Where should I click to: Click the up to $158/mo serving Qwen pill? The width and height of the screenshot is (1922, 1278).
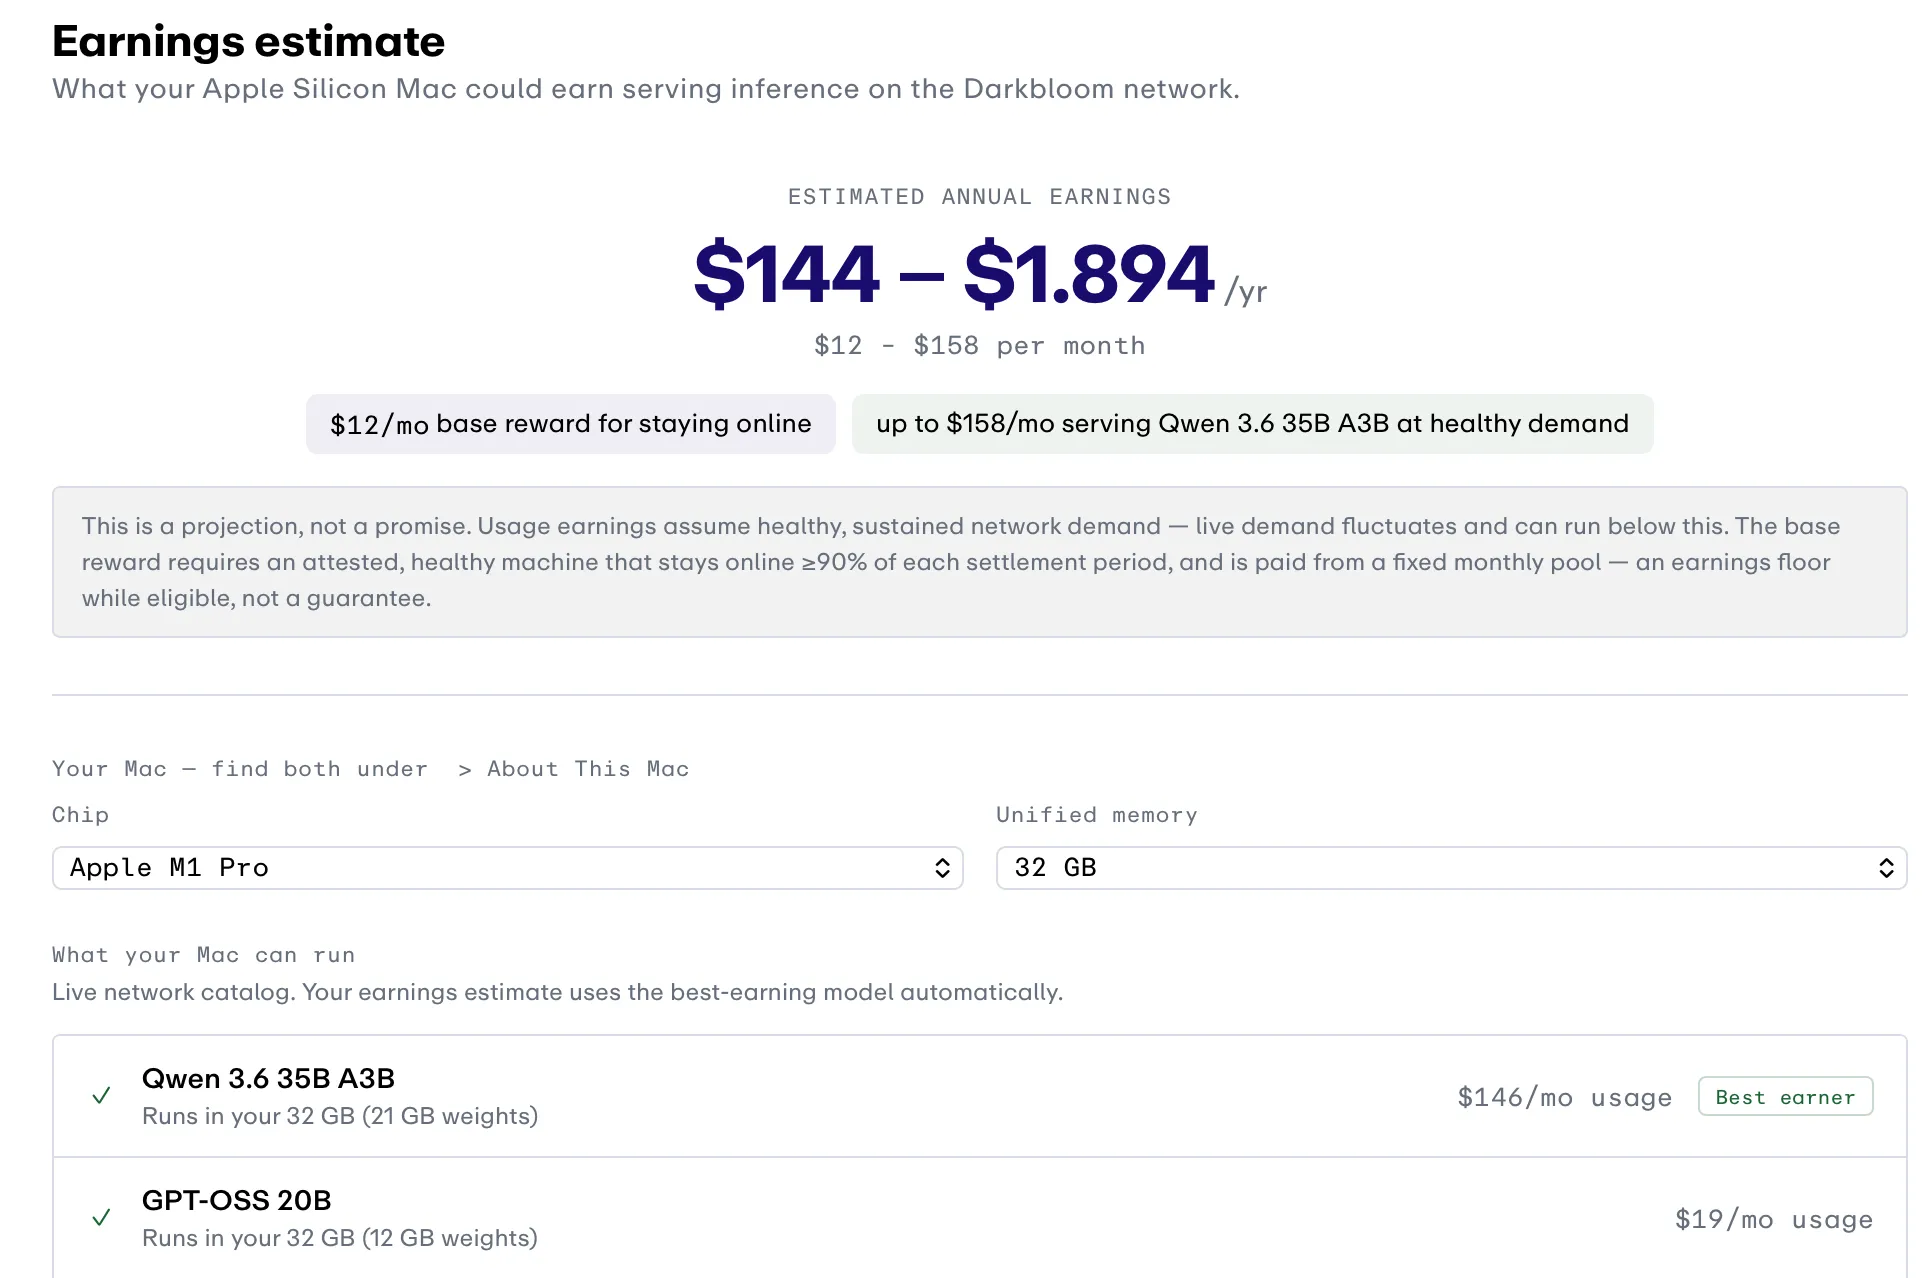[1252, 424]
